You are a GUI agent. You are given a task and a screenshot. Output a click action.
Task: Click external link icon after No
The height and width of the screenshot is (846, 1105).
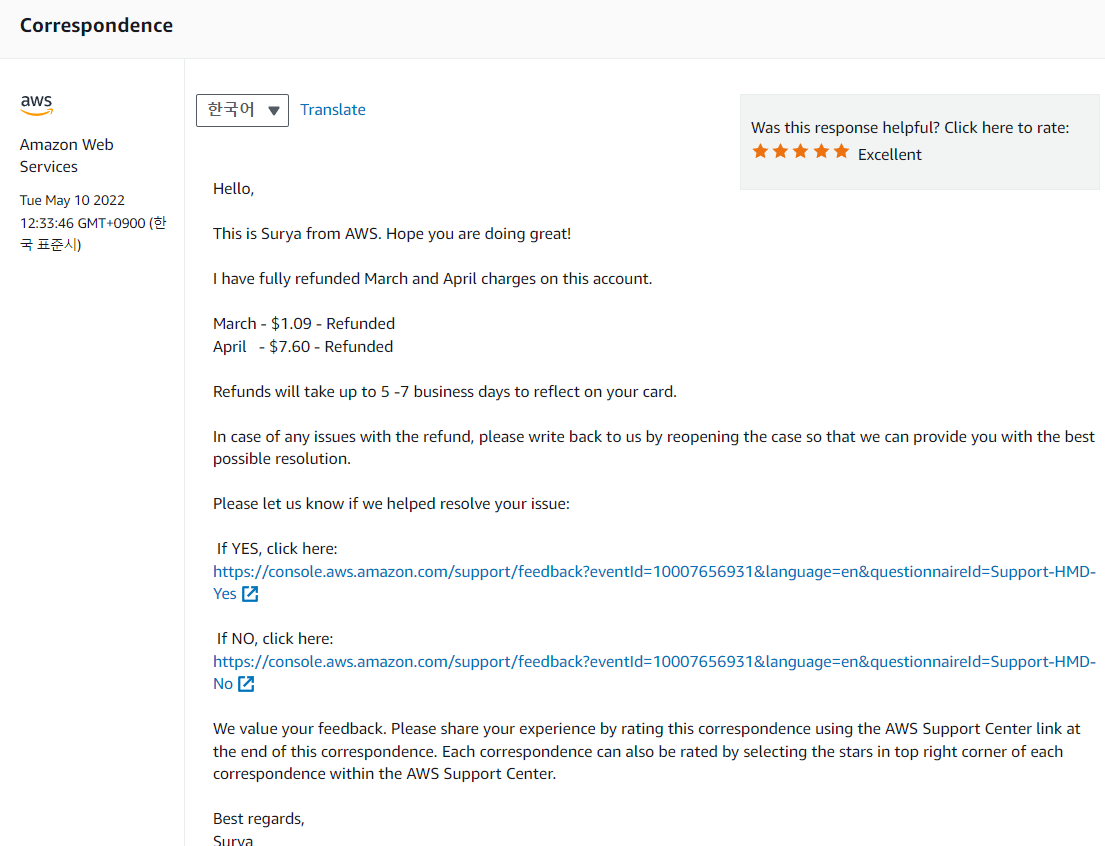coord(246,684)
